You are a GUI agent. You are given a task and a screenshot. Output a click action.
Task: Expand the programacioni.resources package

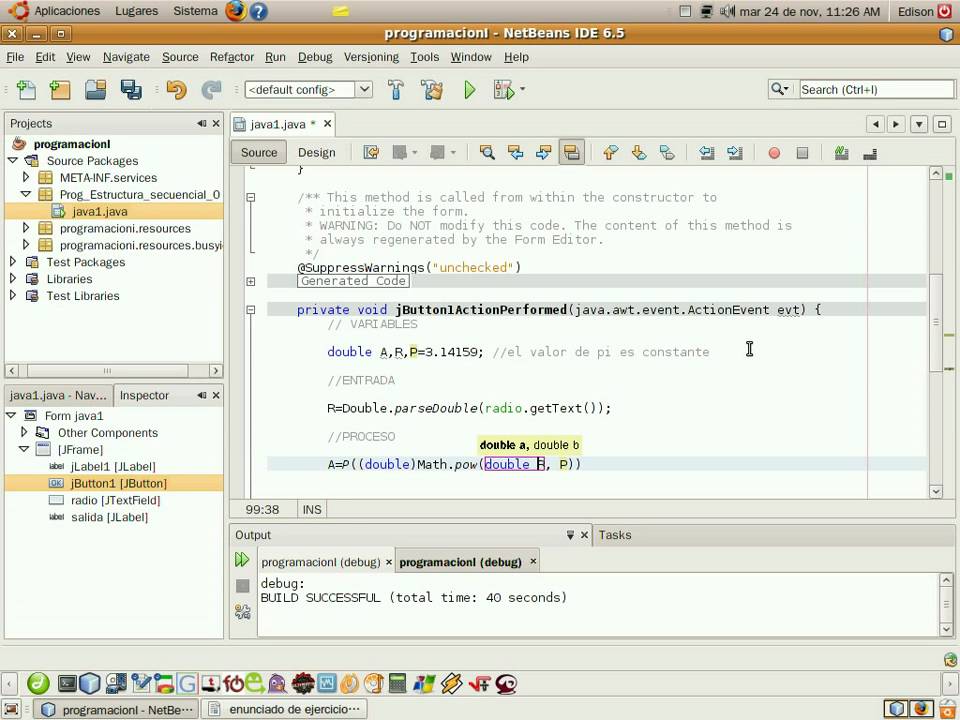tap(26, 228)
